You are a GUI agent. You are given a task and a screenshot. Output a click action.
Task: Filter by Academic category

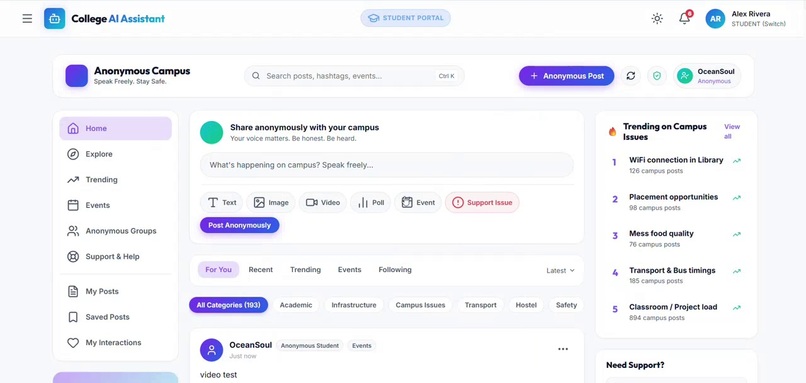pyautogui.click(x=296, y=305)
